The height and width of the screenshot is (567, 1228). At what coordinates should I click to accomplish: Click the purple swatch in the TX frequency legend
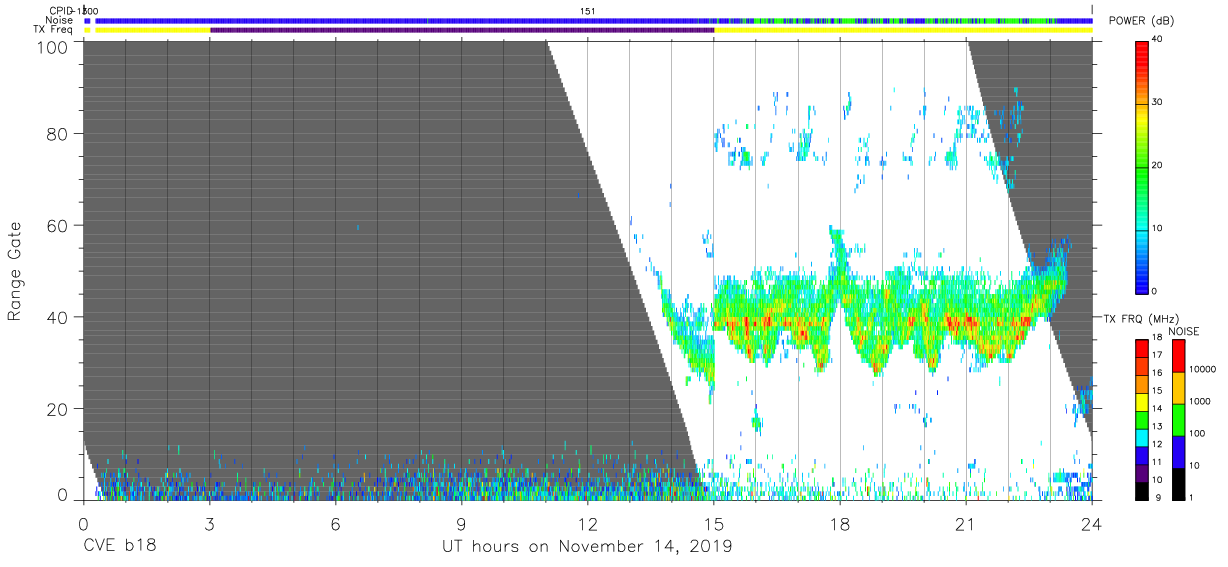click(x=1141, y=473)
